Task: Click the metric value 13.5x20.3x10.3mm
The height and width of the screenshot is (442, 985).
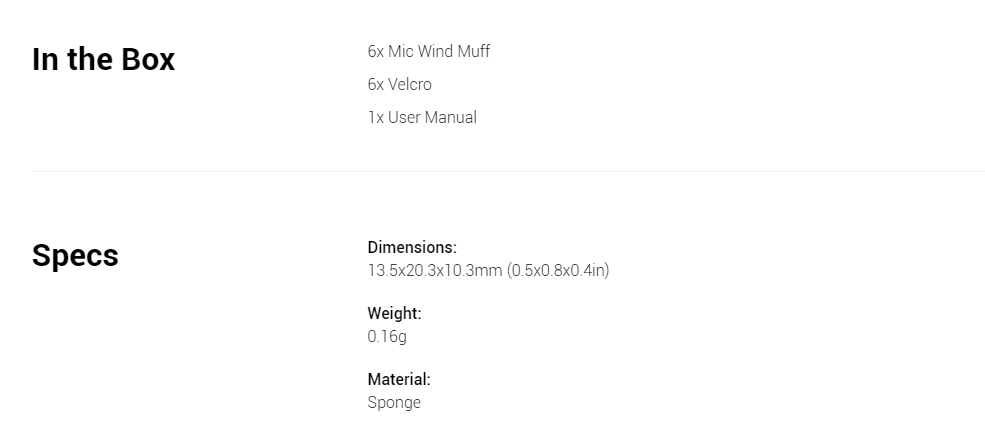Action: click(435, 270)
